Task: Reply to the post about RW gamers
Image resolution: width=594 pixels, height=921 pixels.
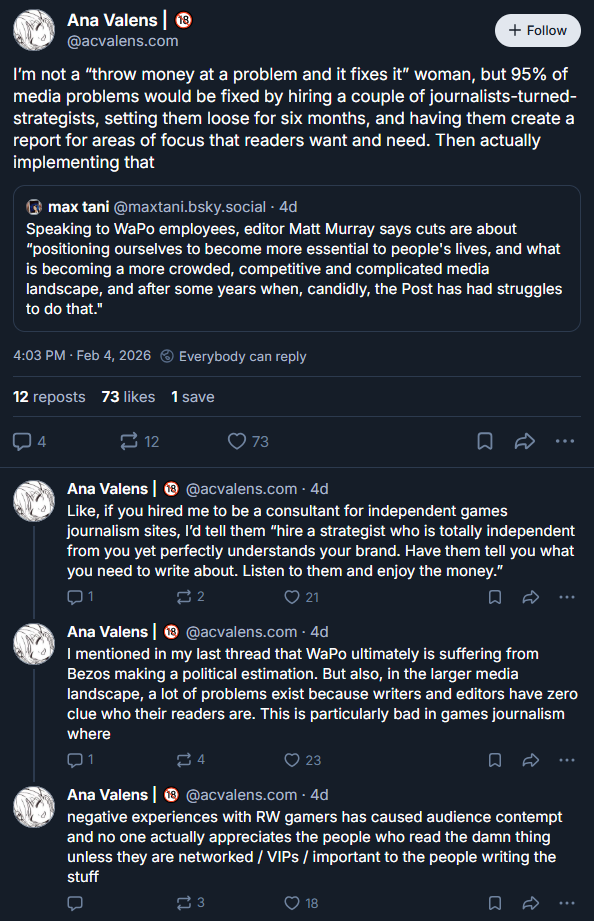Action: tap(75, 903)
